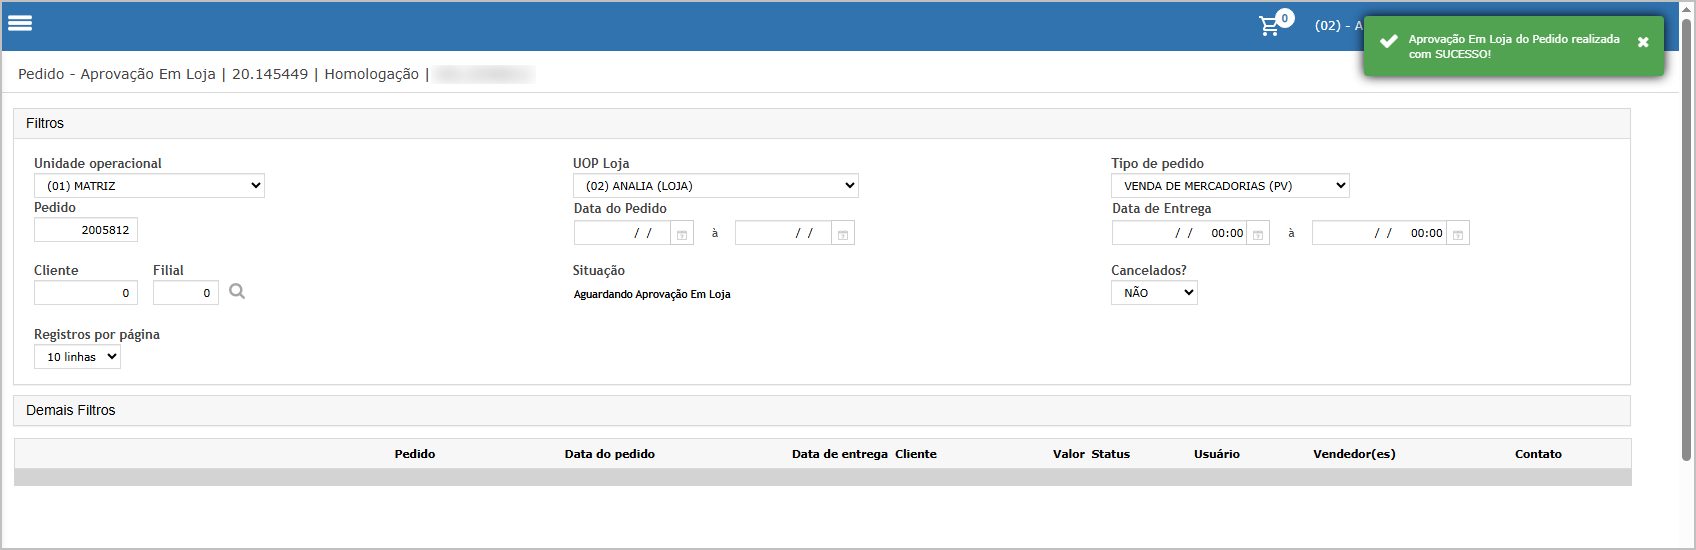Click the cart item count badge

[1285, 18]
